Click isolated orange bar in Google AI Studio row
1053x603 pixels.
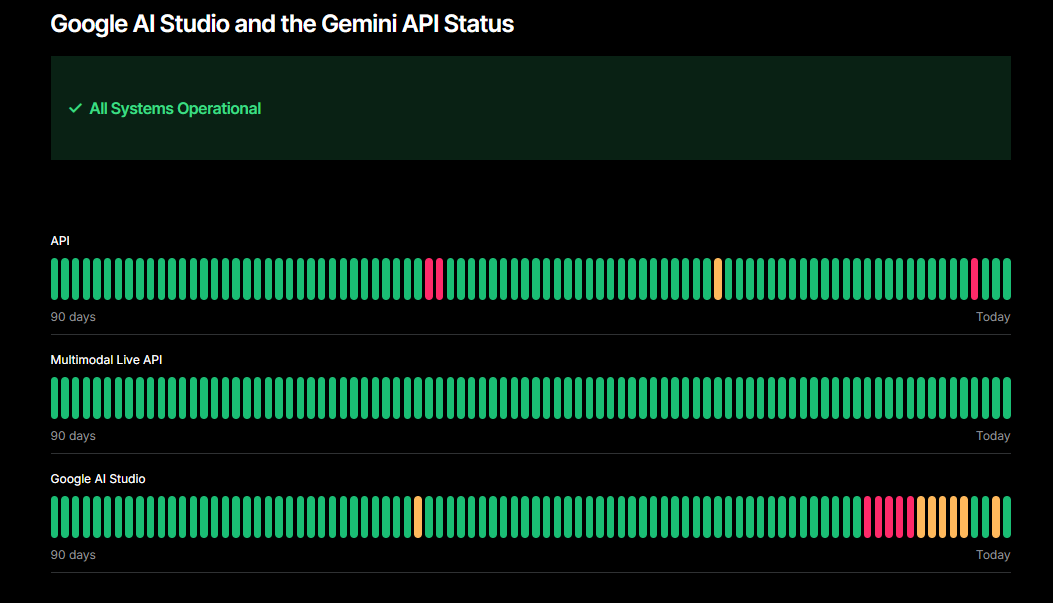click(x=418, y=517)
